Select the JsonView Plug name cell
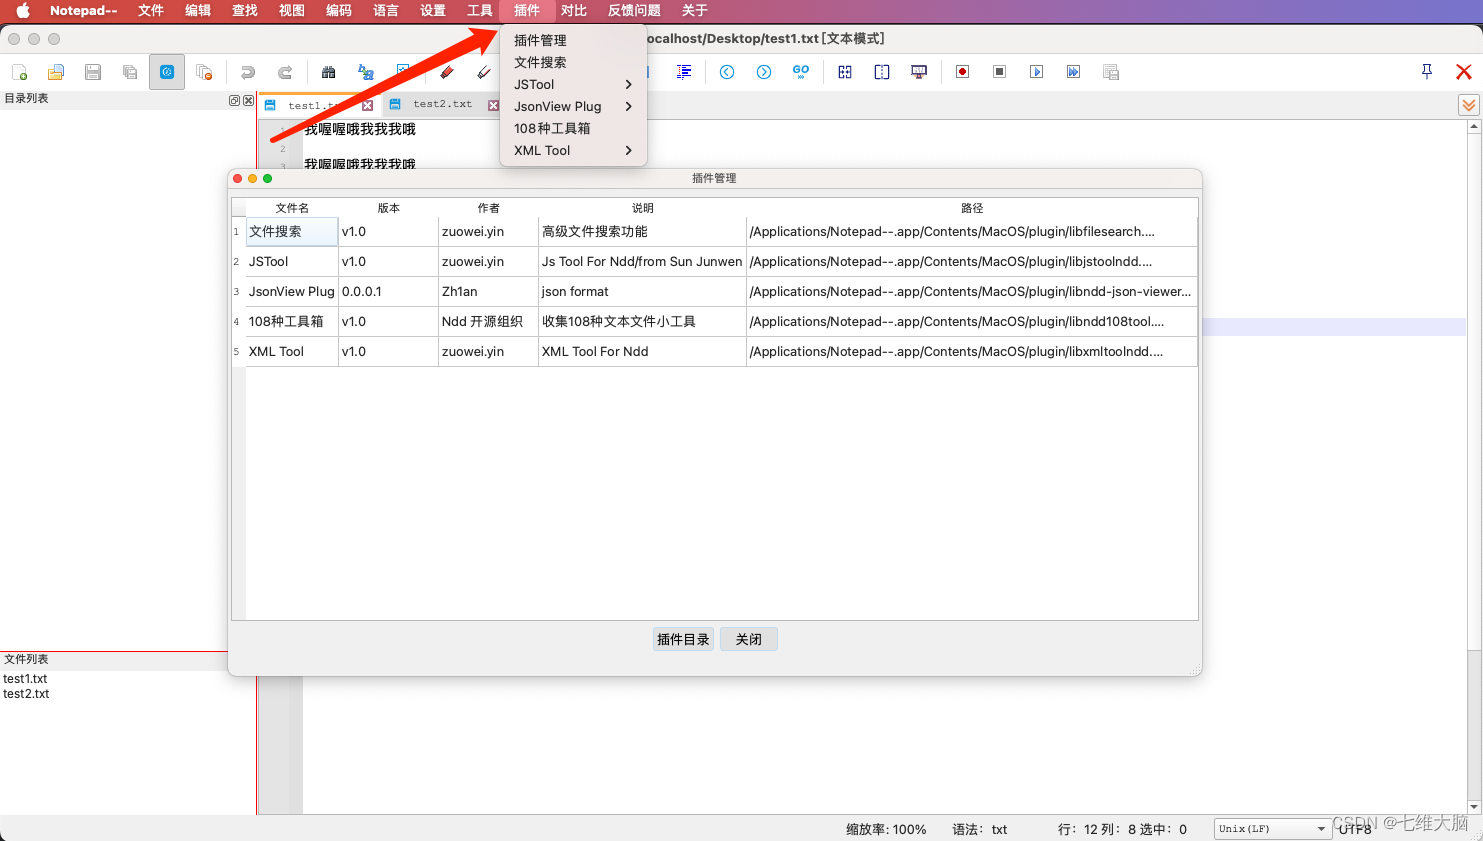This screenshot has height=841, width=1483. click(292, 291)
